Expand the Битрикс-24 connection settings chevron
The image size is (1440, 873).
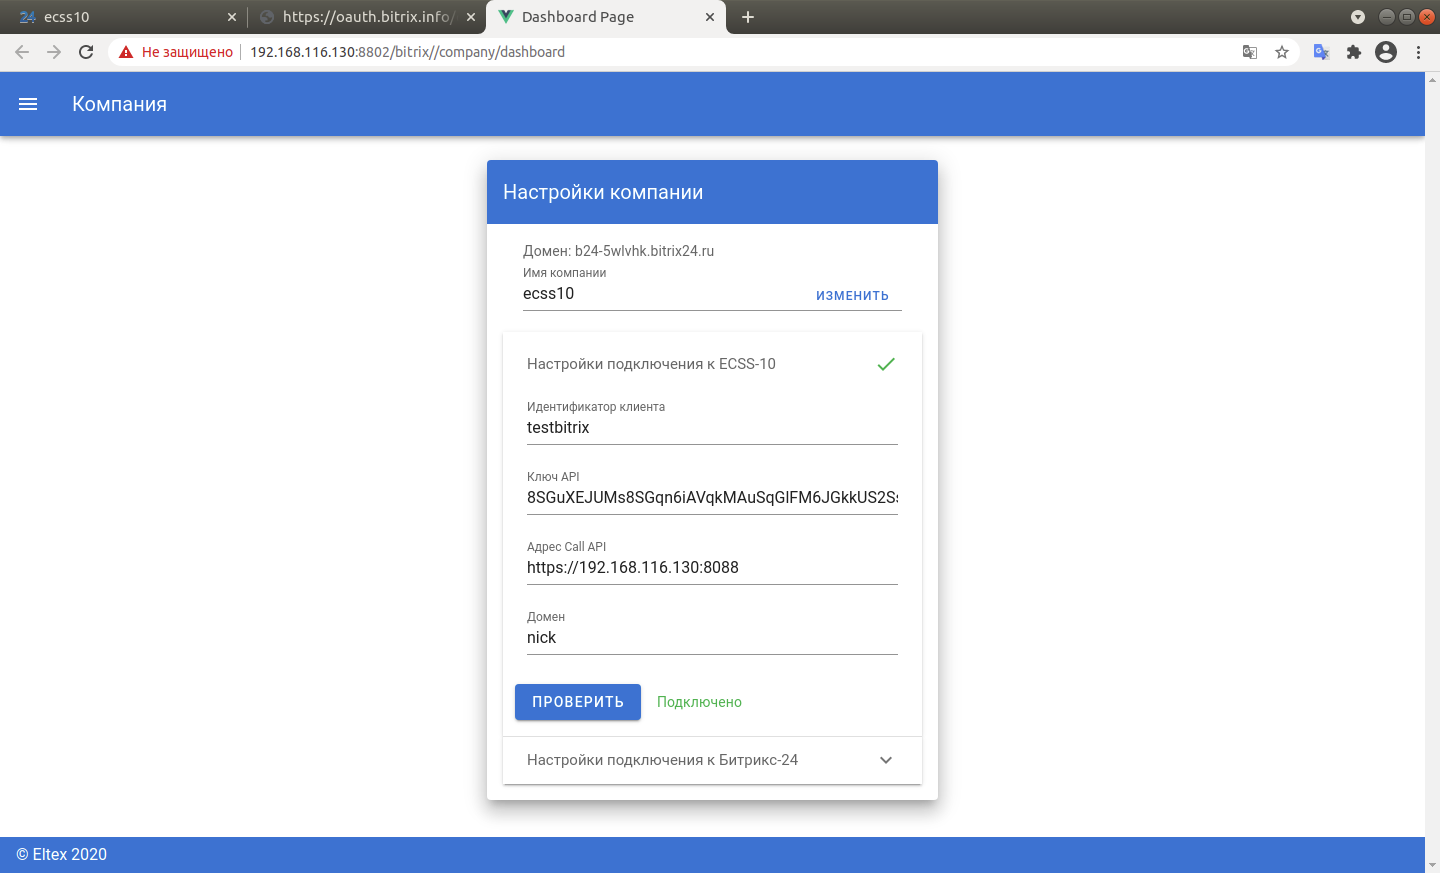tap(886, 760)
